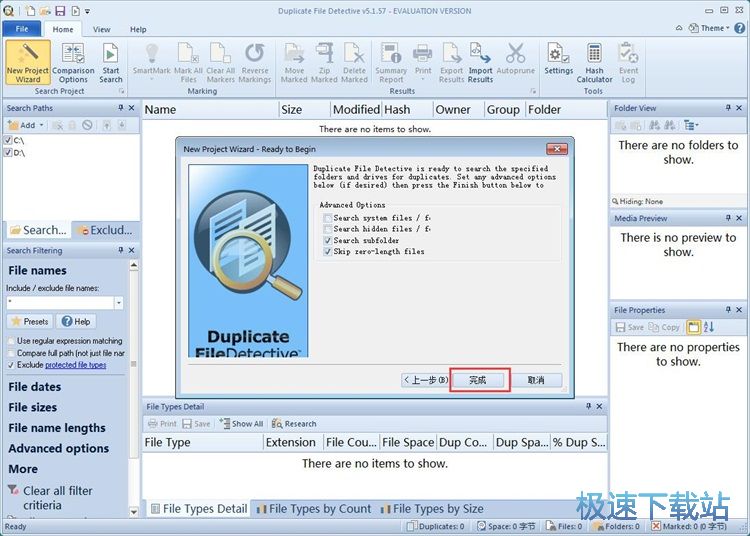750x536 pixels.
Task: Click Show All in File Types Detail
Action: click(x=242, y=424)
